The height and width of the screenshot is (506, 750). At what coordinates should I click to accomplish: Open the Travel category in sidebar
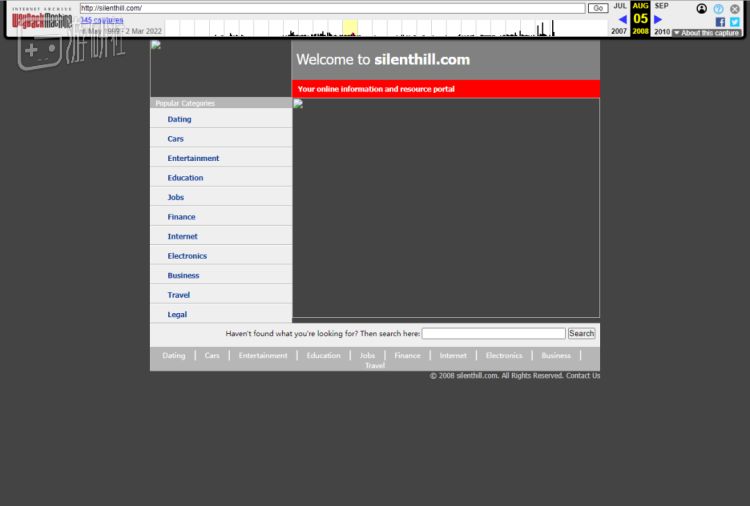178,295
